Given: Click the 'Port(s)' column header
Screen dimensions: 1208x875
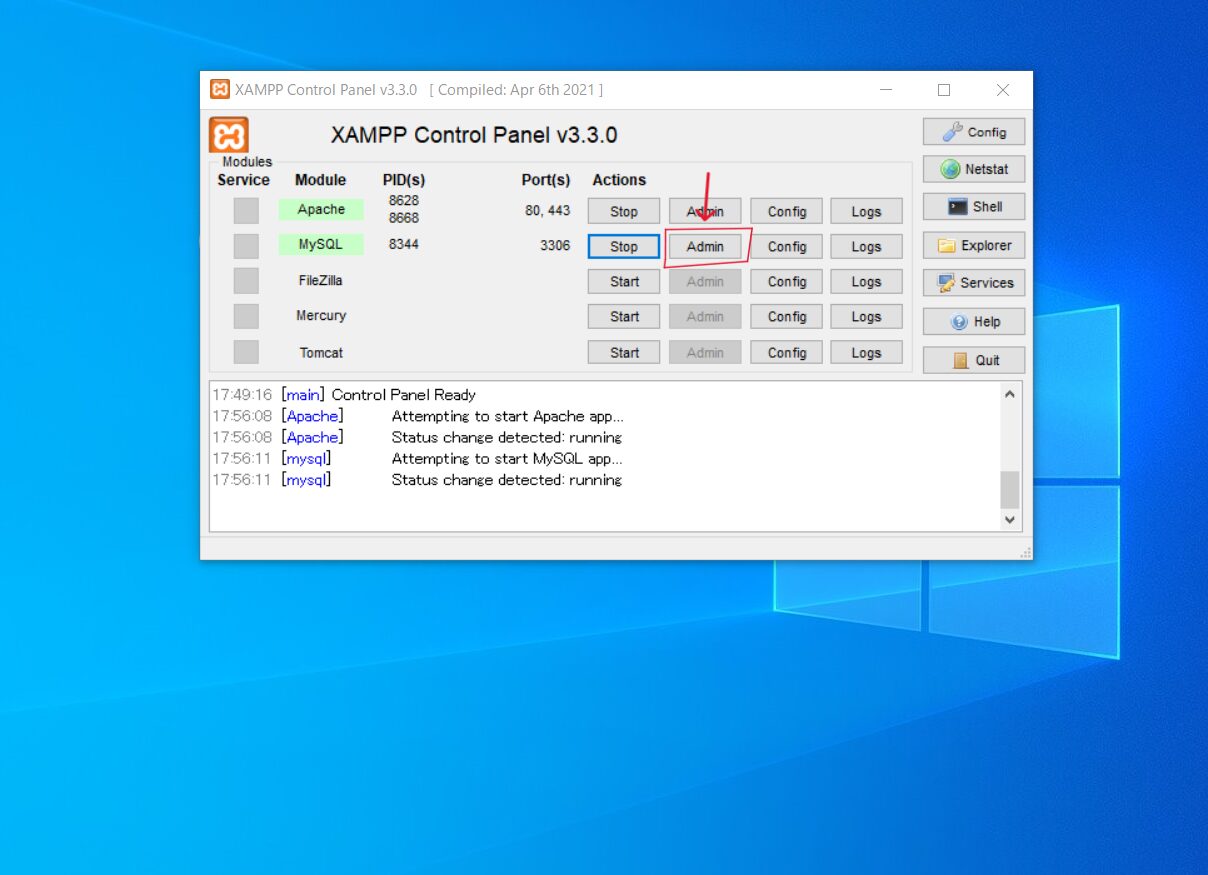Looking at the screenshot, I should 546,180.
